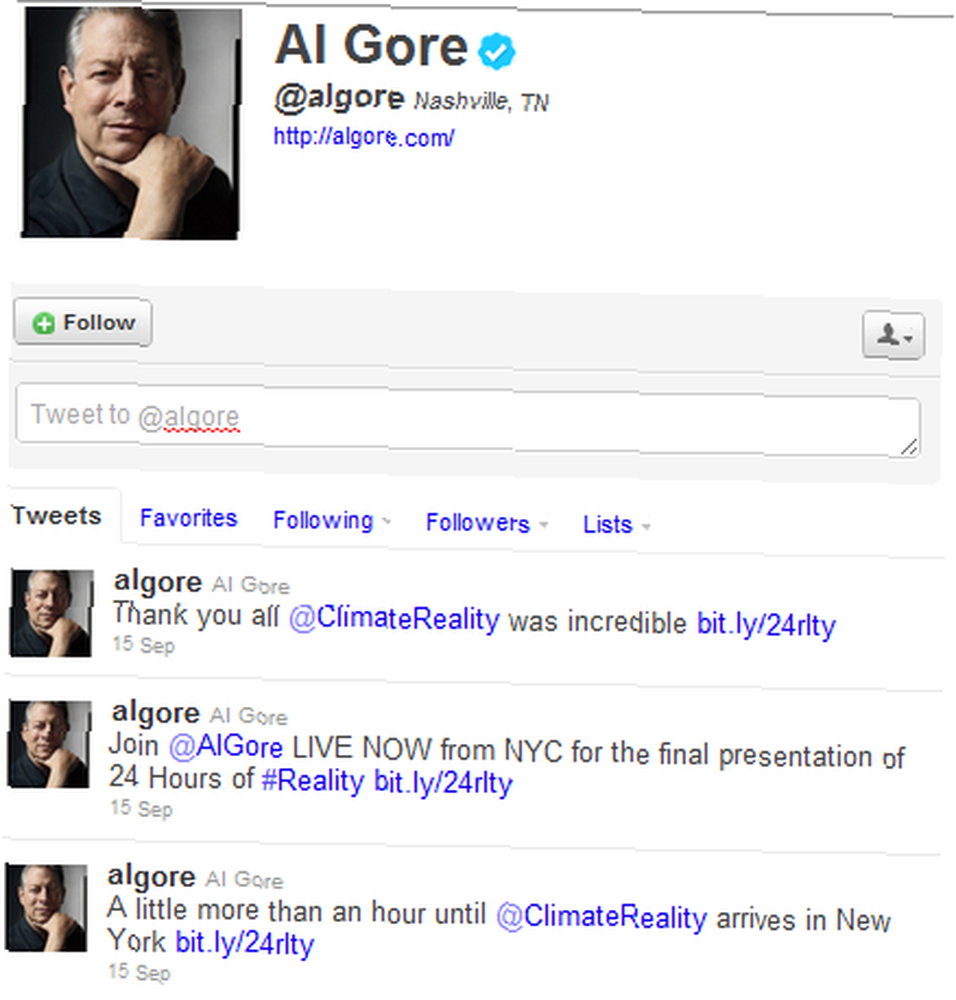
Task: Click the green plus icon on Follow
Action: [44, 323]
